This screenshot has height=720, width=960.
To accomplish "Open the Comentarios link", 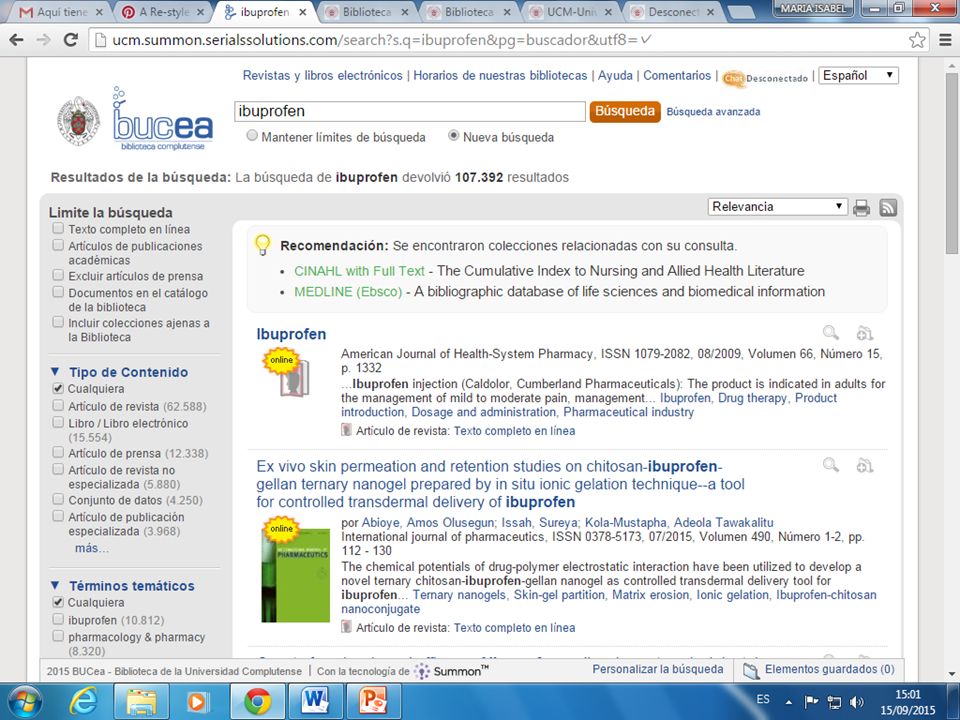I will click(677, 76).
